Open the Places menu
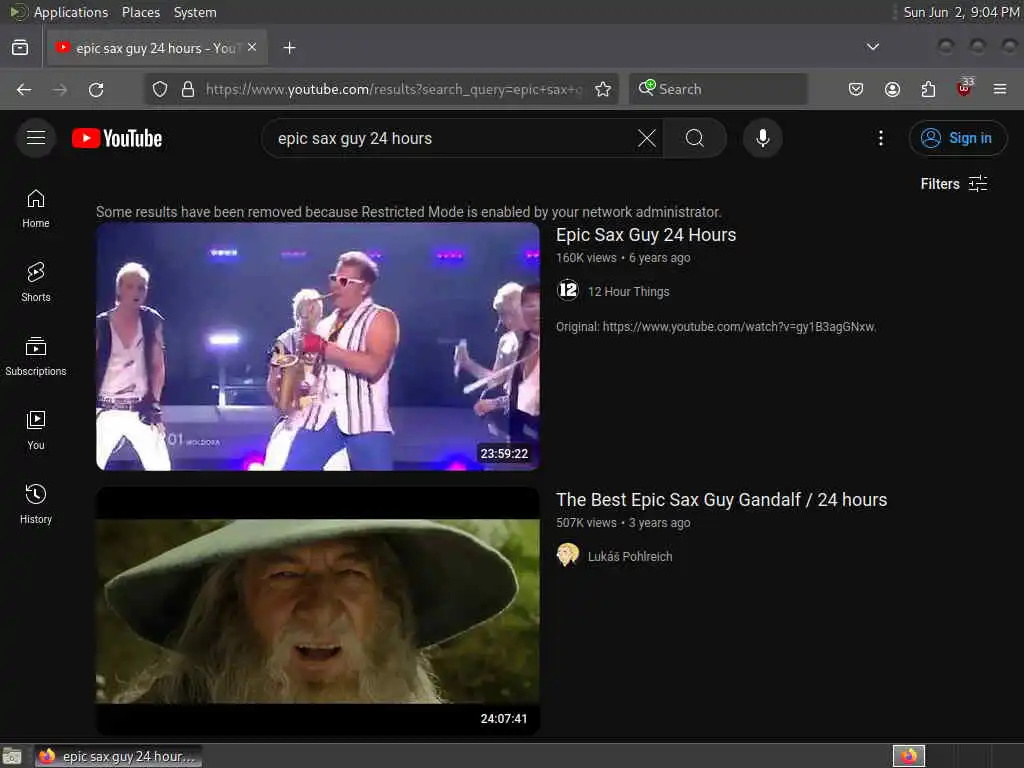Screen dimensions: 1024x768 coord(140,12)
